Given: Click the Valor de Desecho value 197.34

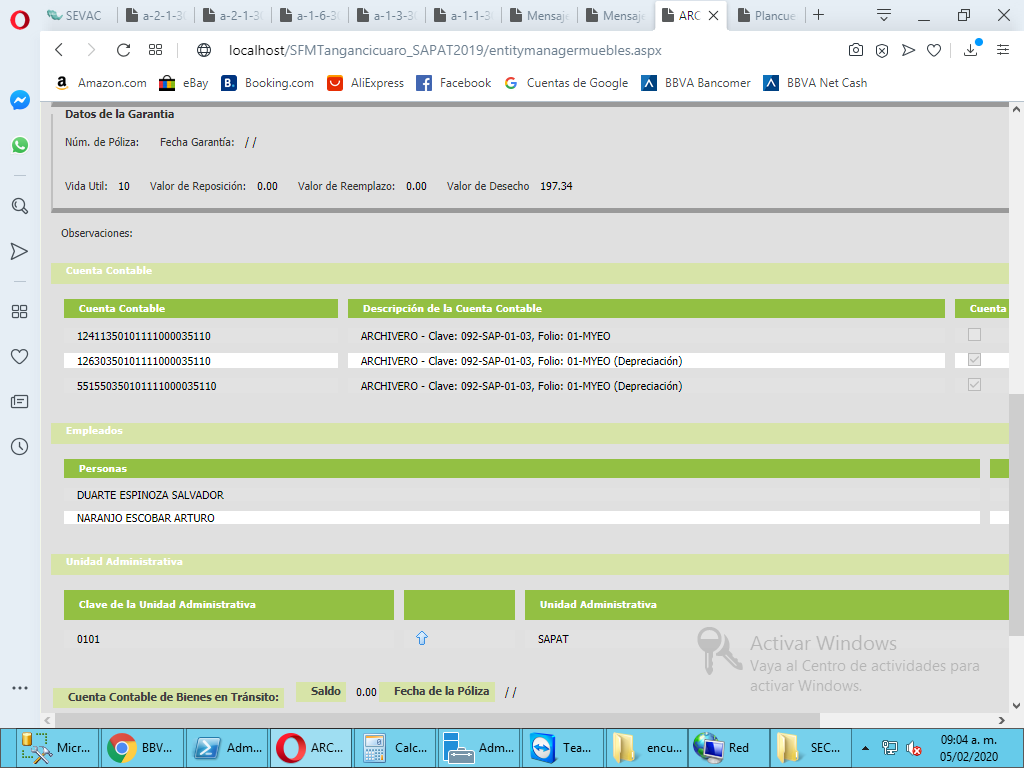Looking at the screenshot, I should coord(556,186).
